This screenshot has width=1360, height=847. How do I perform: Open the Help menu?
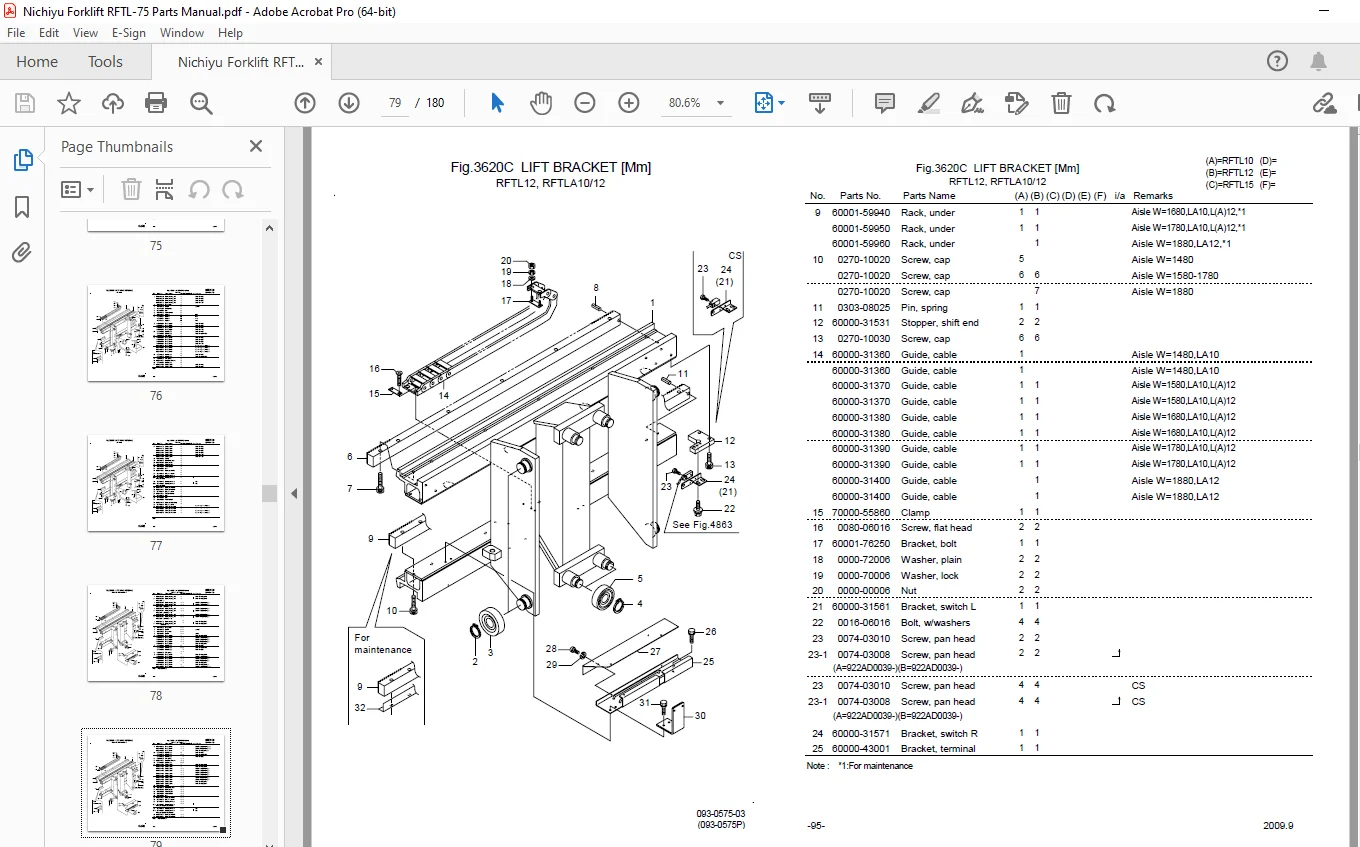(230, 33)
